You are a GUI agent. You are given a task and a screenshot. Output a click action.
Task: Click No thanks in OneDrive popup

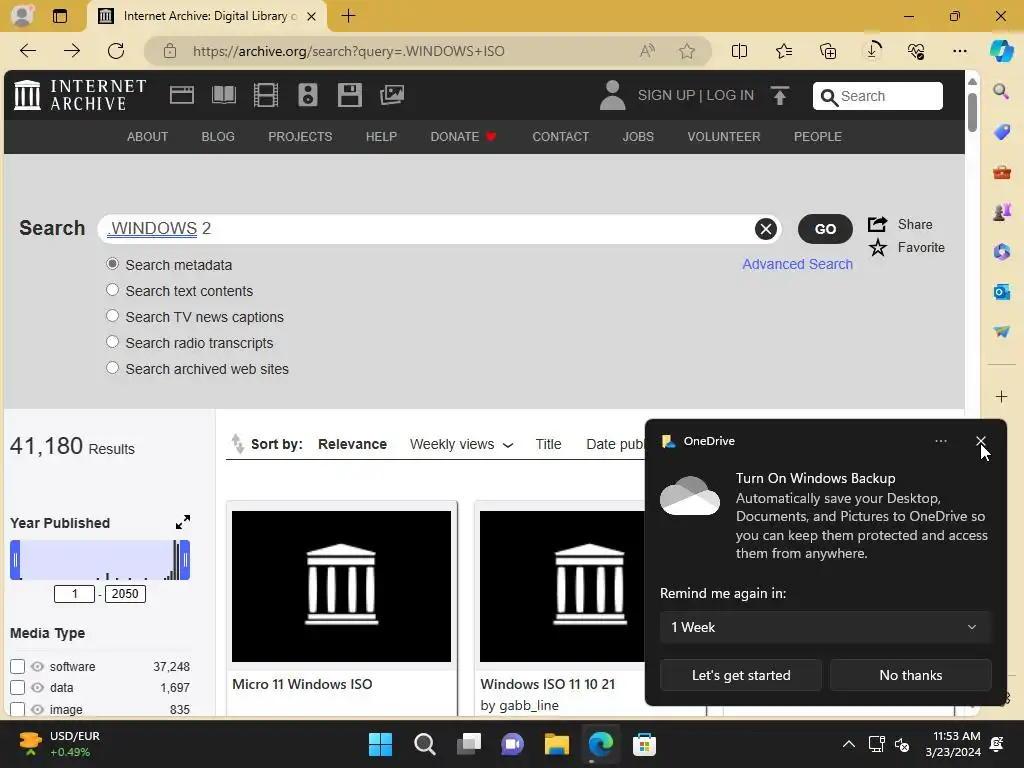point(910,675)
